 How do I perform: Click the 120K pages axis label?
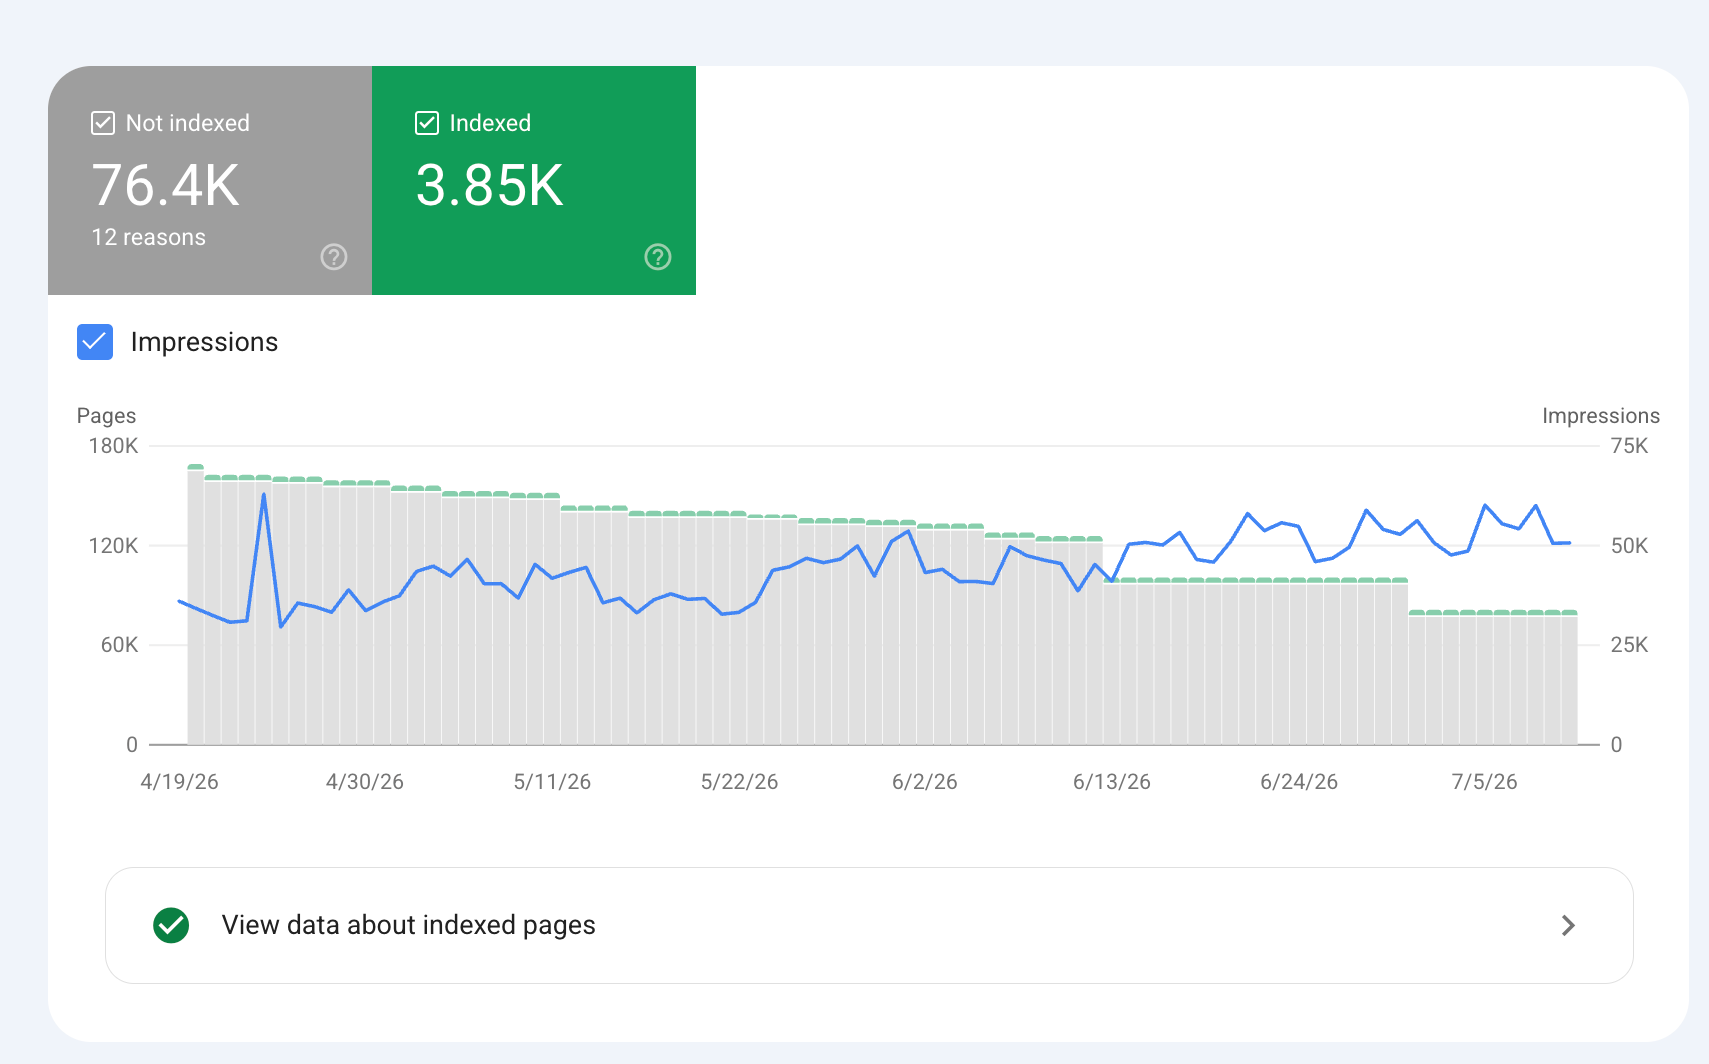(113, 546)
